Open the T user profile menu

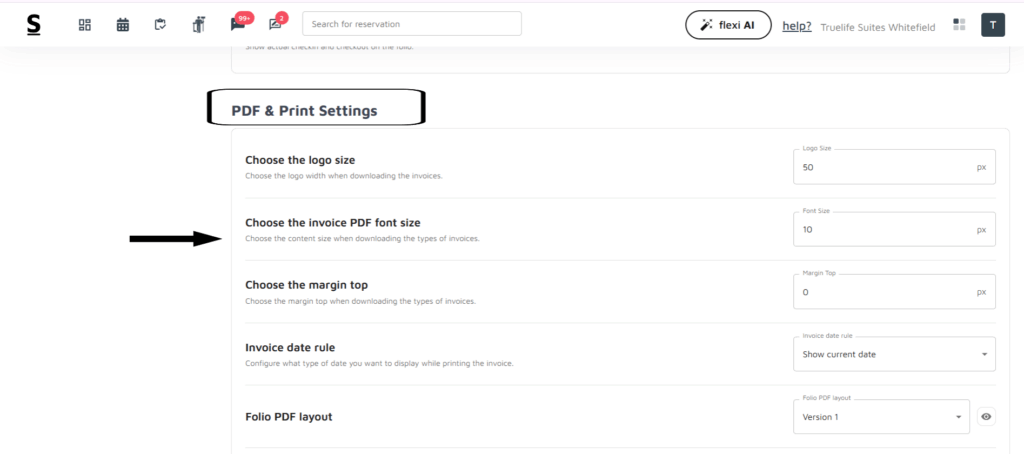(x=992, y=25)
